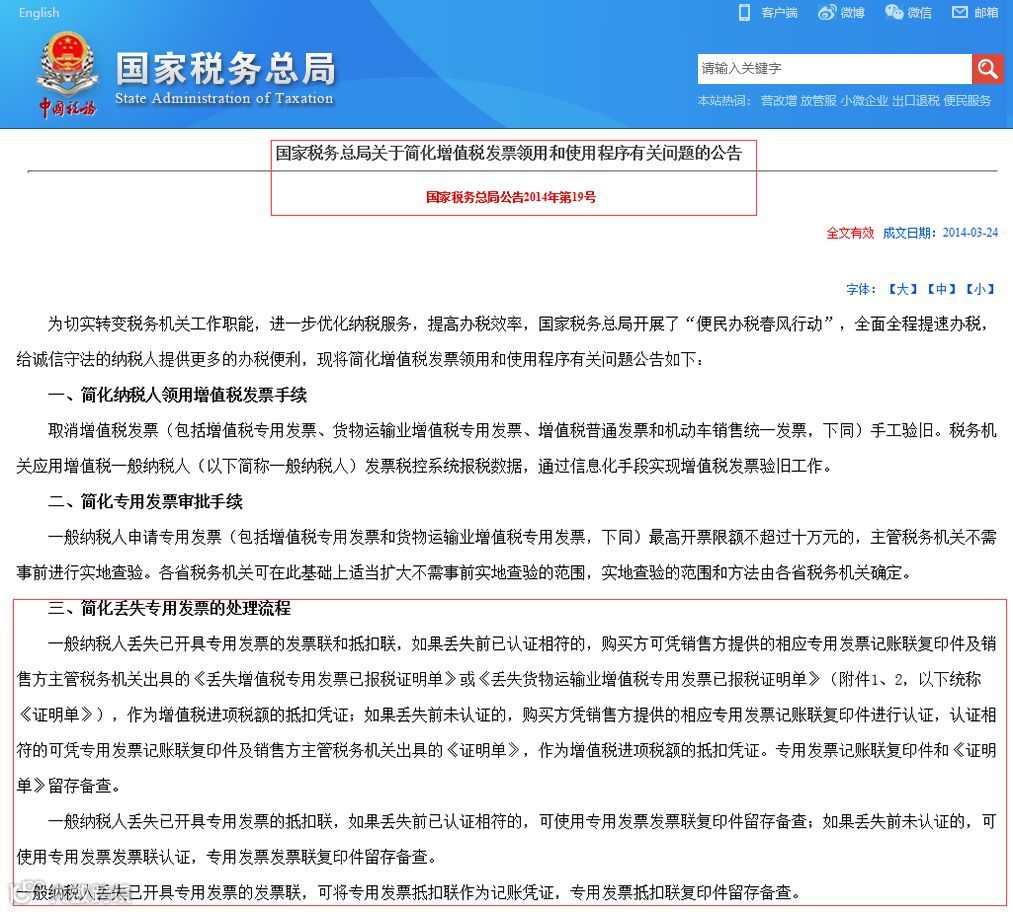Click the red search magnifier button

pyautogui.click(x=987, y=68)
